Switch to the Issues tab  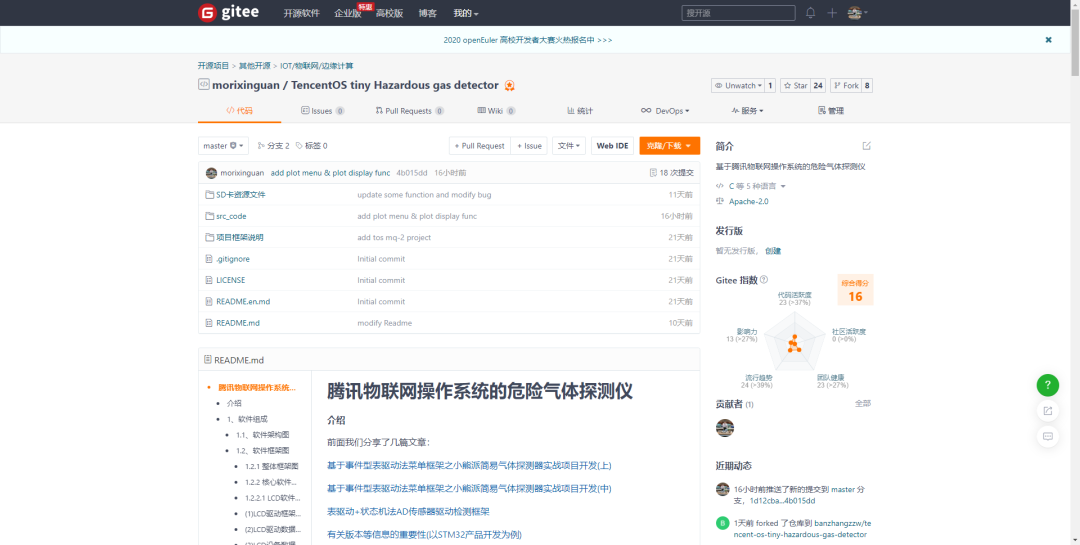click(x=322, y=111)
